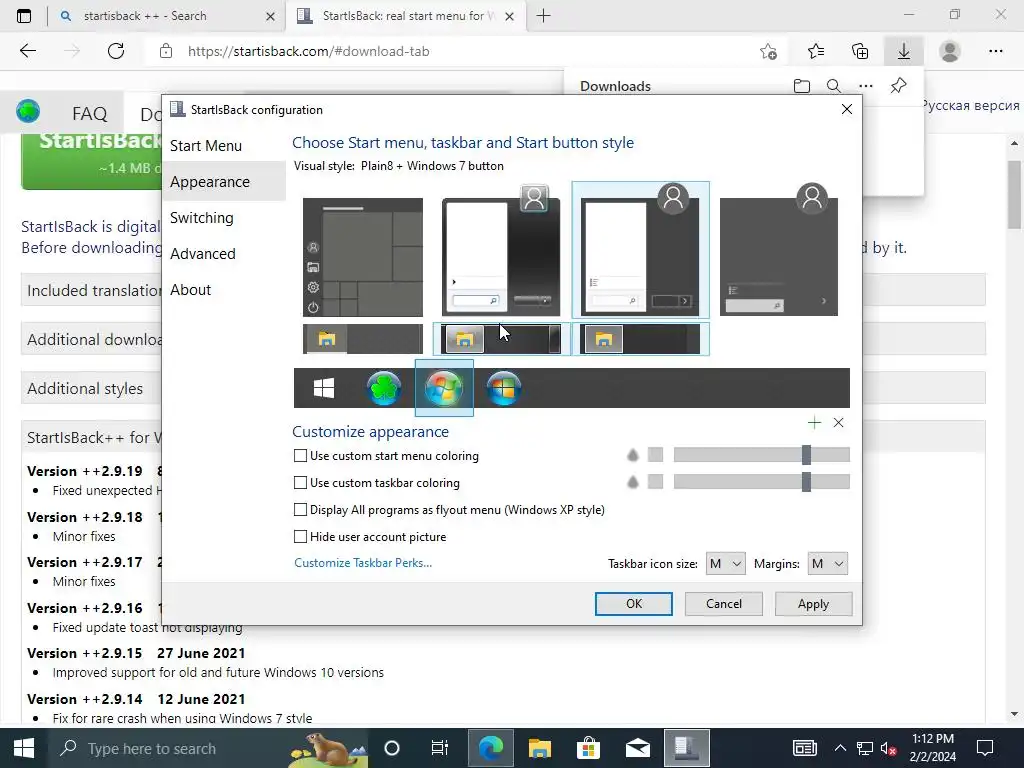This screenshot has height=768, width=1024.
Task: Open the Customize Taskbar Perks link
Action: [x=363, y=563]
